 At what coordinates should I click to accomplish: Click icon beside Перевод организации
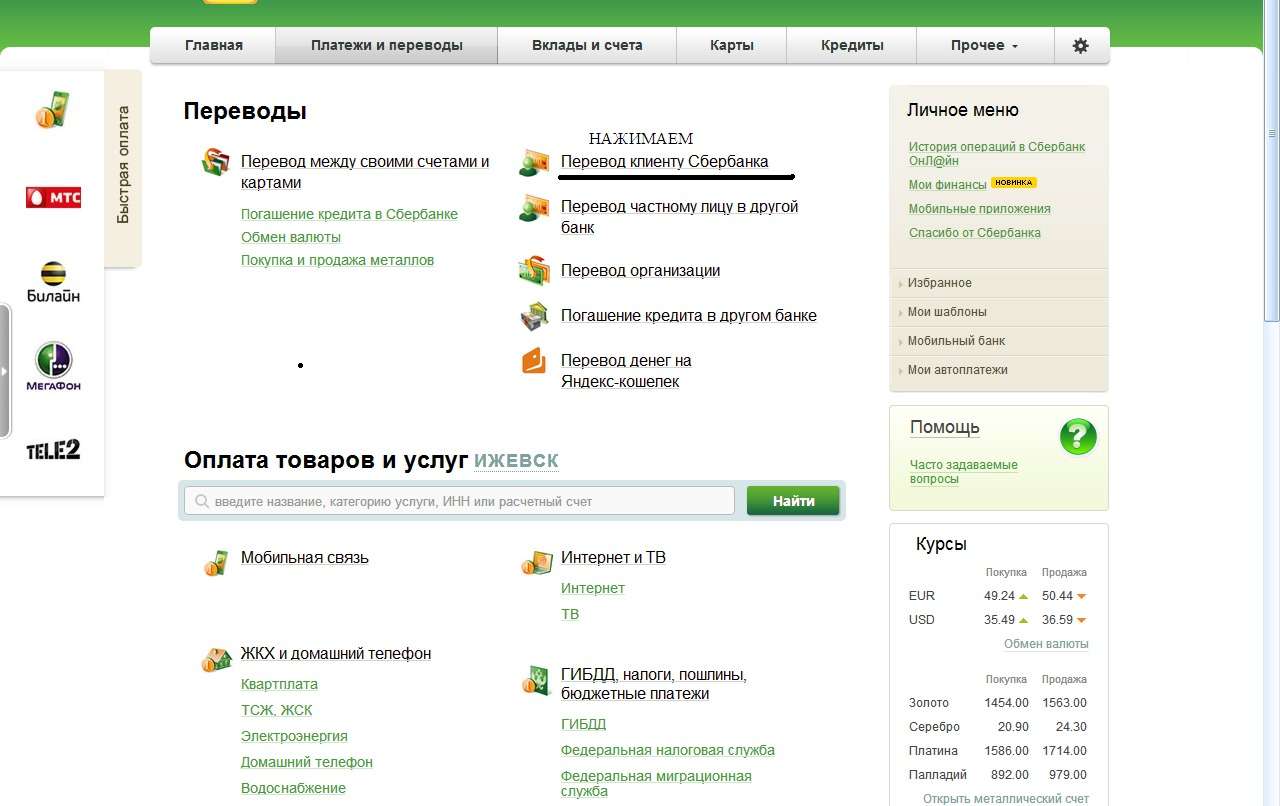pyautogui.click(x=534, y=270)
